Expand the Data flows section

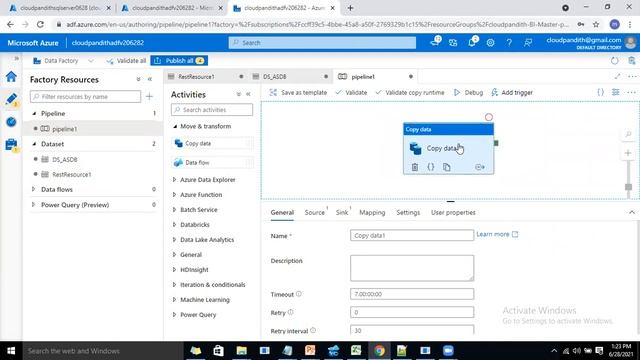click(x=34, y=189)
